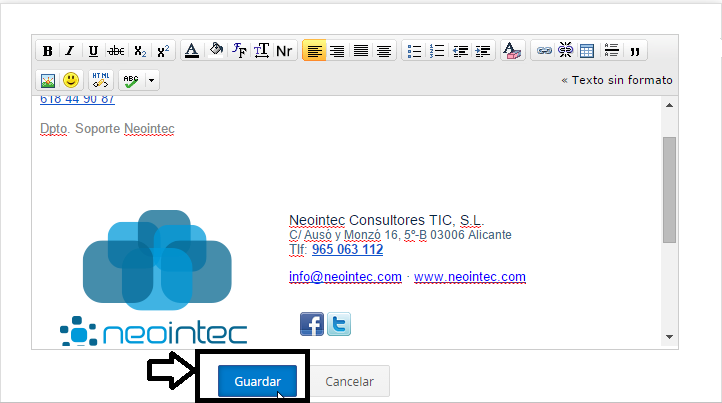The height and width of the screenshot is (403, 722).
Task: Apply strikethrough formatting
Action: point(116,51)
